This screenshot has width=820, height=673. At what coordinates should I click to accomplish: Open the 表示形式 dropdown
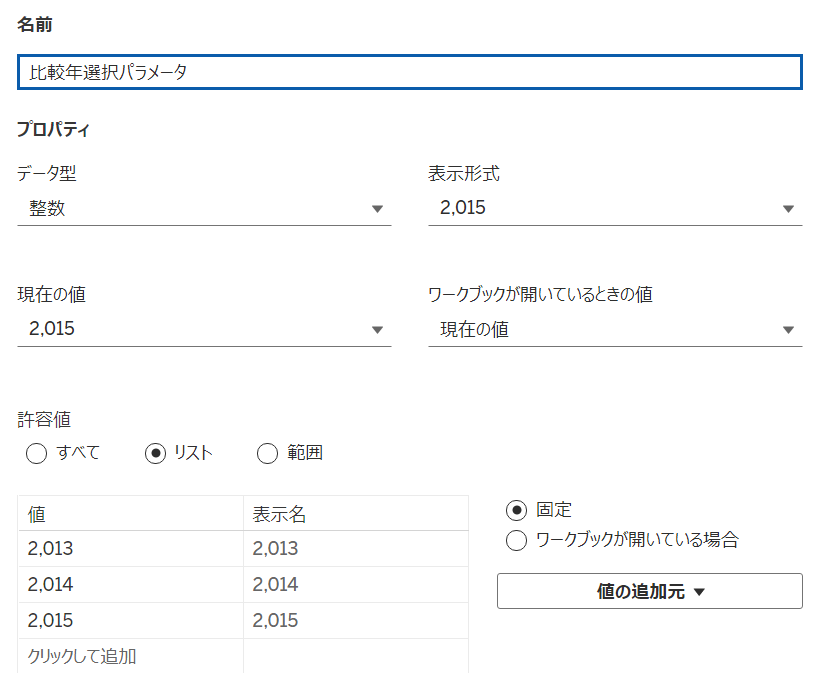coord(615,209)
